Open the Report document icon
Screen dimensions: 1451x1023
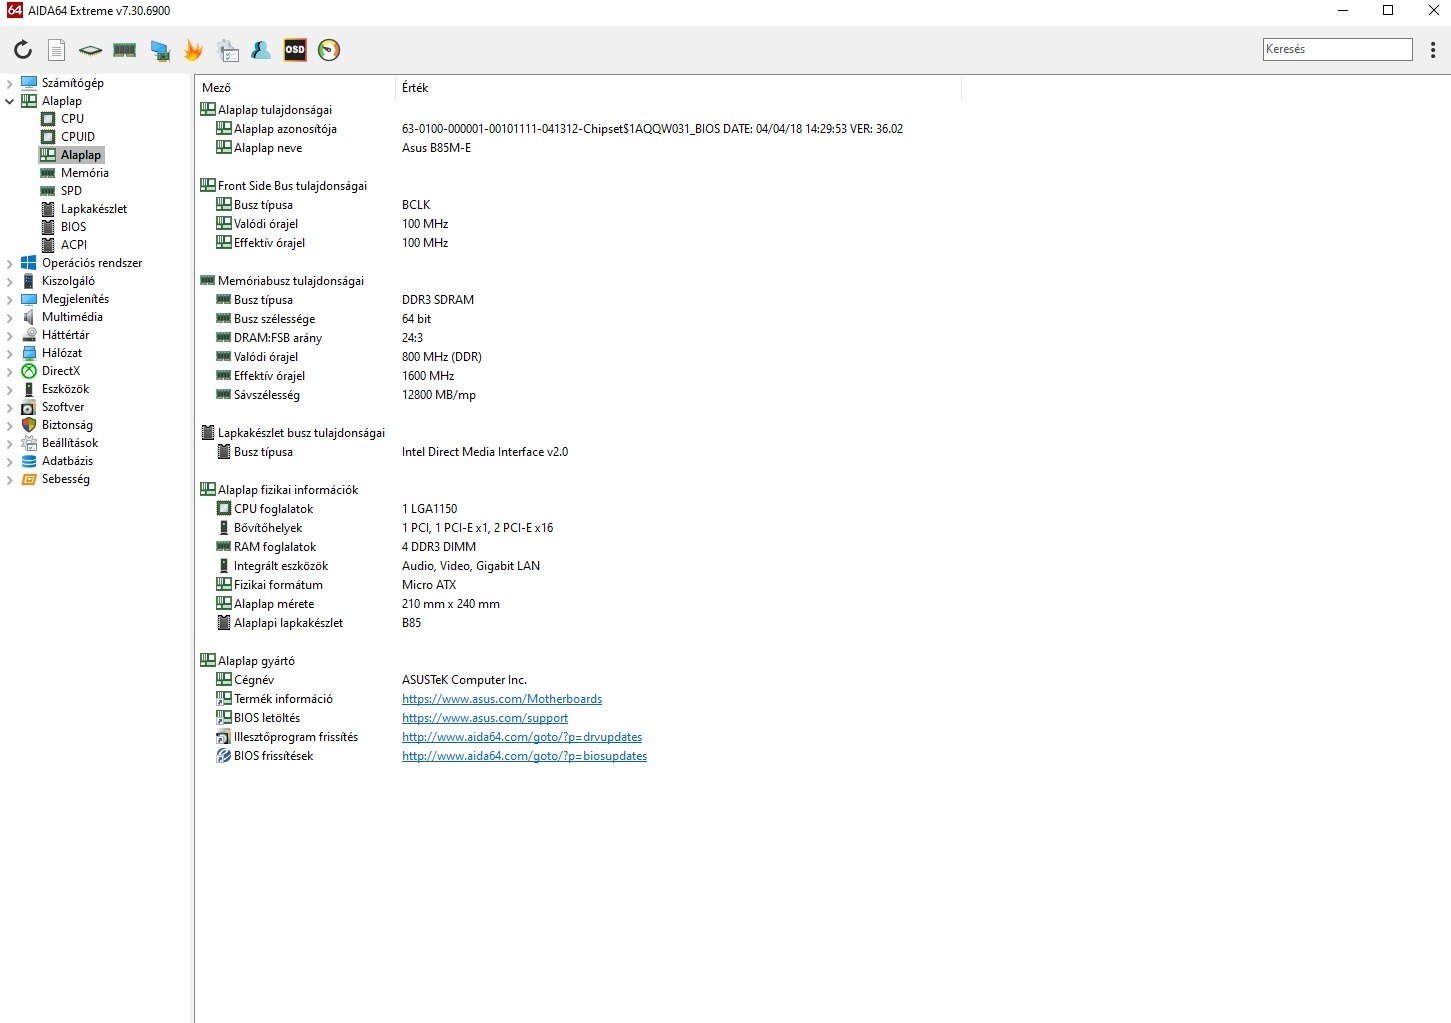(x=57, y=50)
